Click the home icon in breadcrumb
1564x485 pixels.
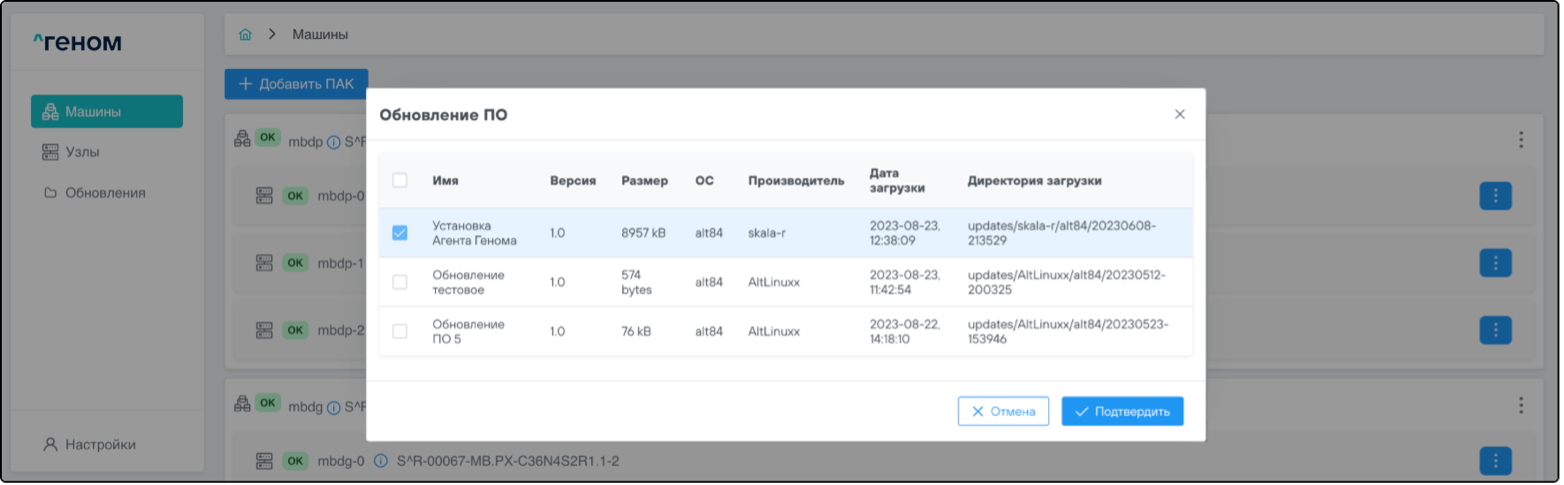pyautogui.click(x=245, y=35)
